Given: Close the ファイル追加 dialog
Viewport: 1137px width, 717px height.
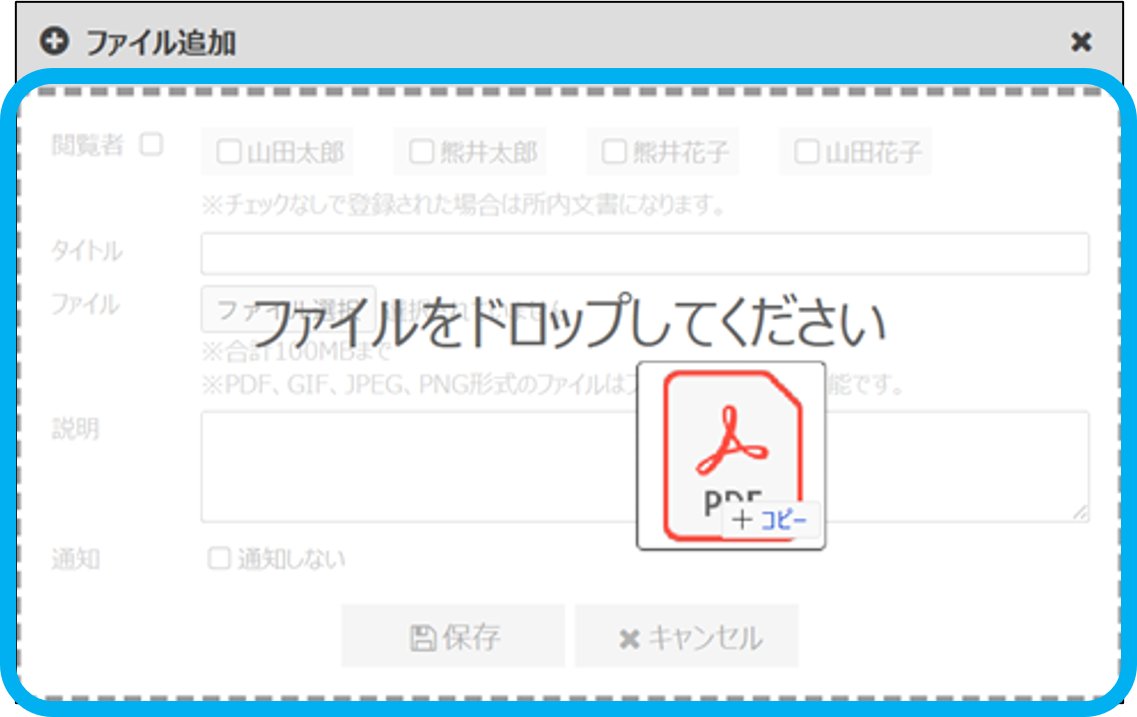Looking at the screenshot, I should [x=1081, y=42].
